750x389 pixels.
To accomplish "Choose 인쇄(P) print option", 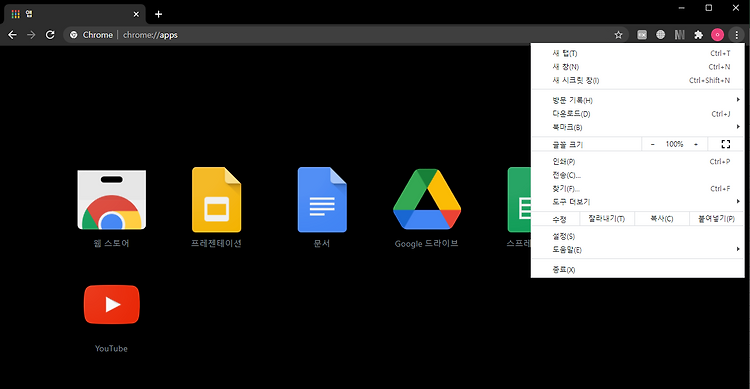I will (638, 162).
